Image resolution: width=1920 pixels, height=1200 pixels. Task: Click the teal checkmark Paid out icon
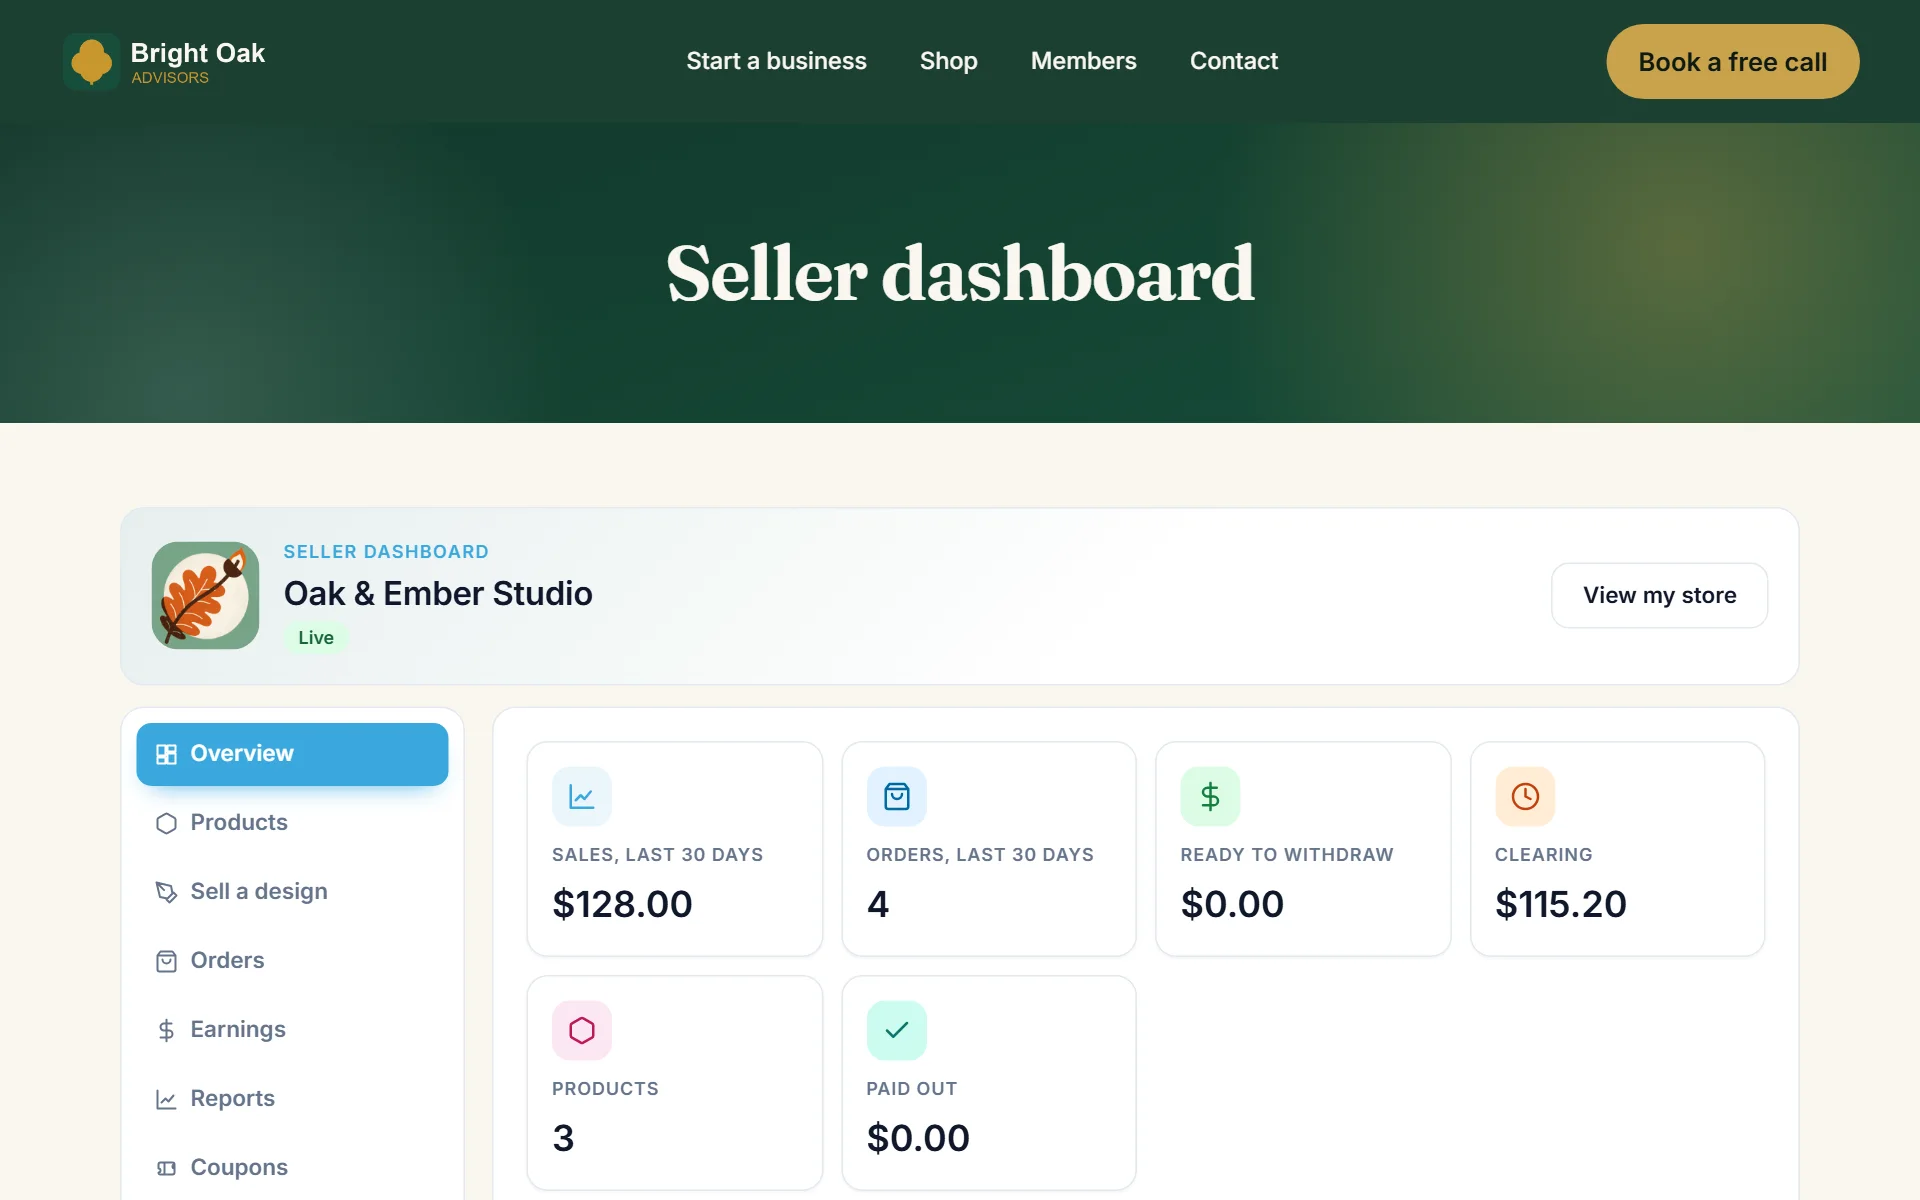(896, 1030)
